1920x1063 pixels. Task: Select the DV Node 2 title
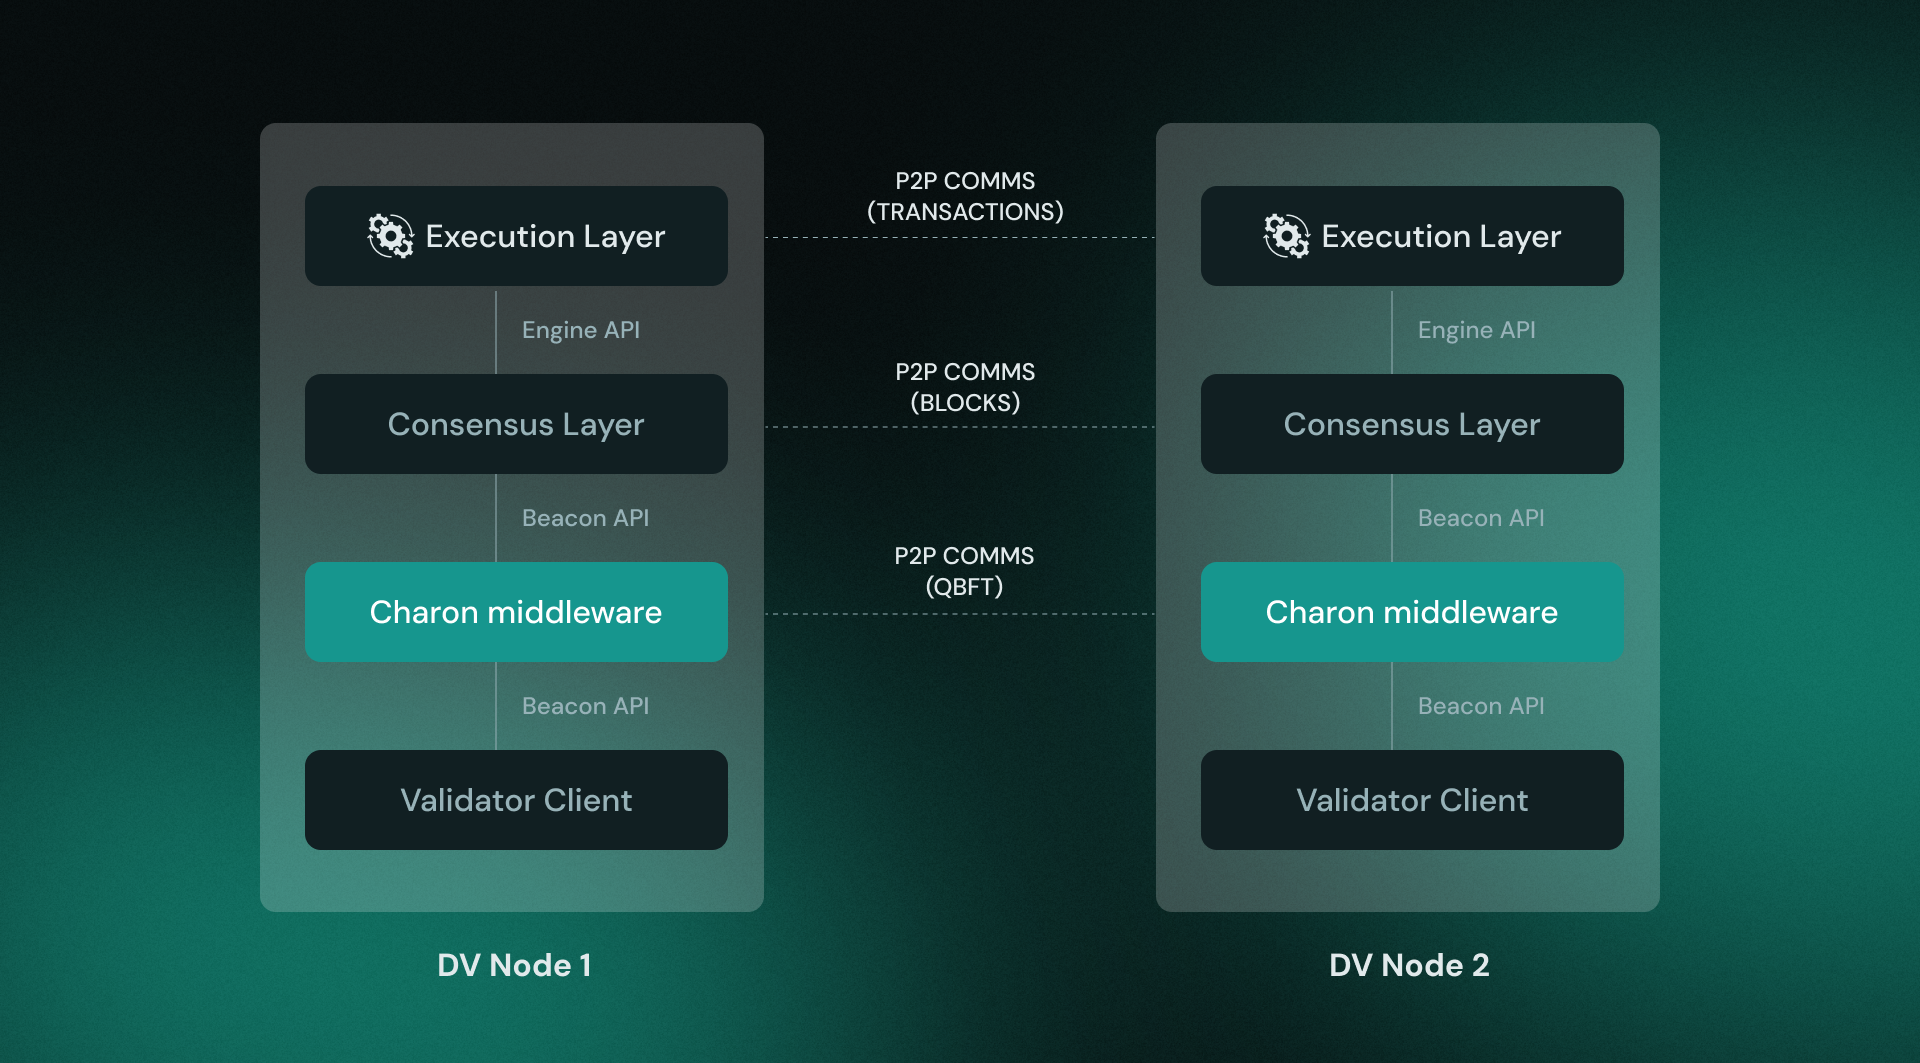(1409, 965)
